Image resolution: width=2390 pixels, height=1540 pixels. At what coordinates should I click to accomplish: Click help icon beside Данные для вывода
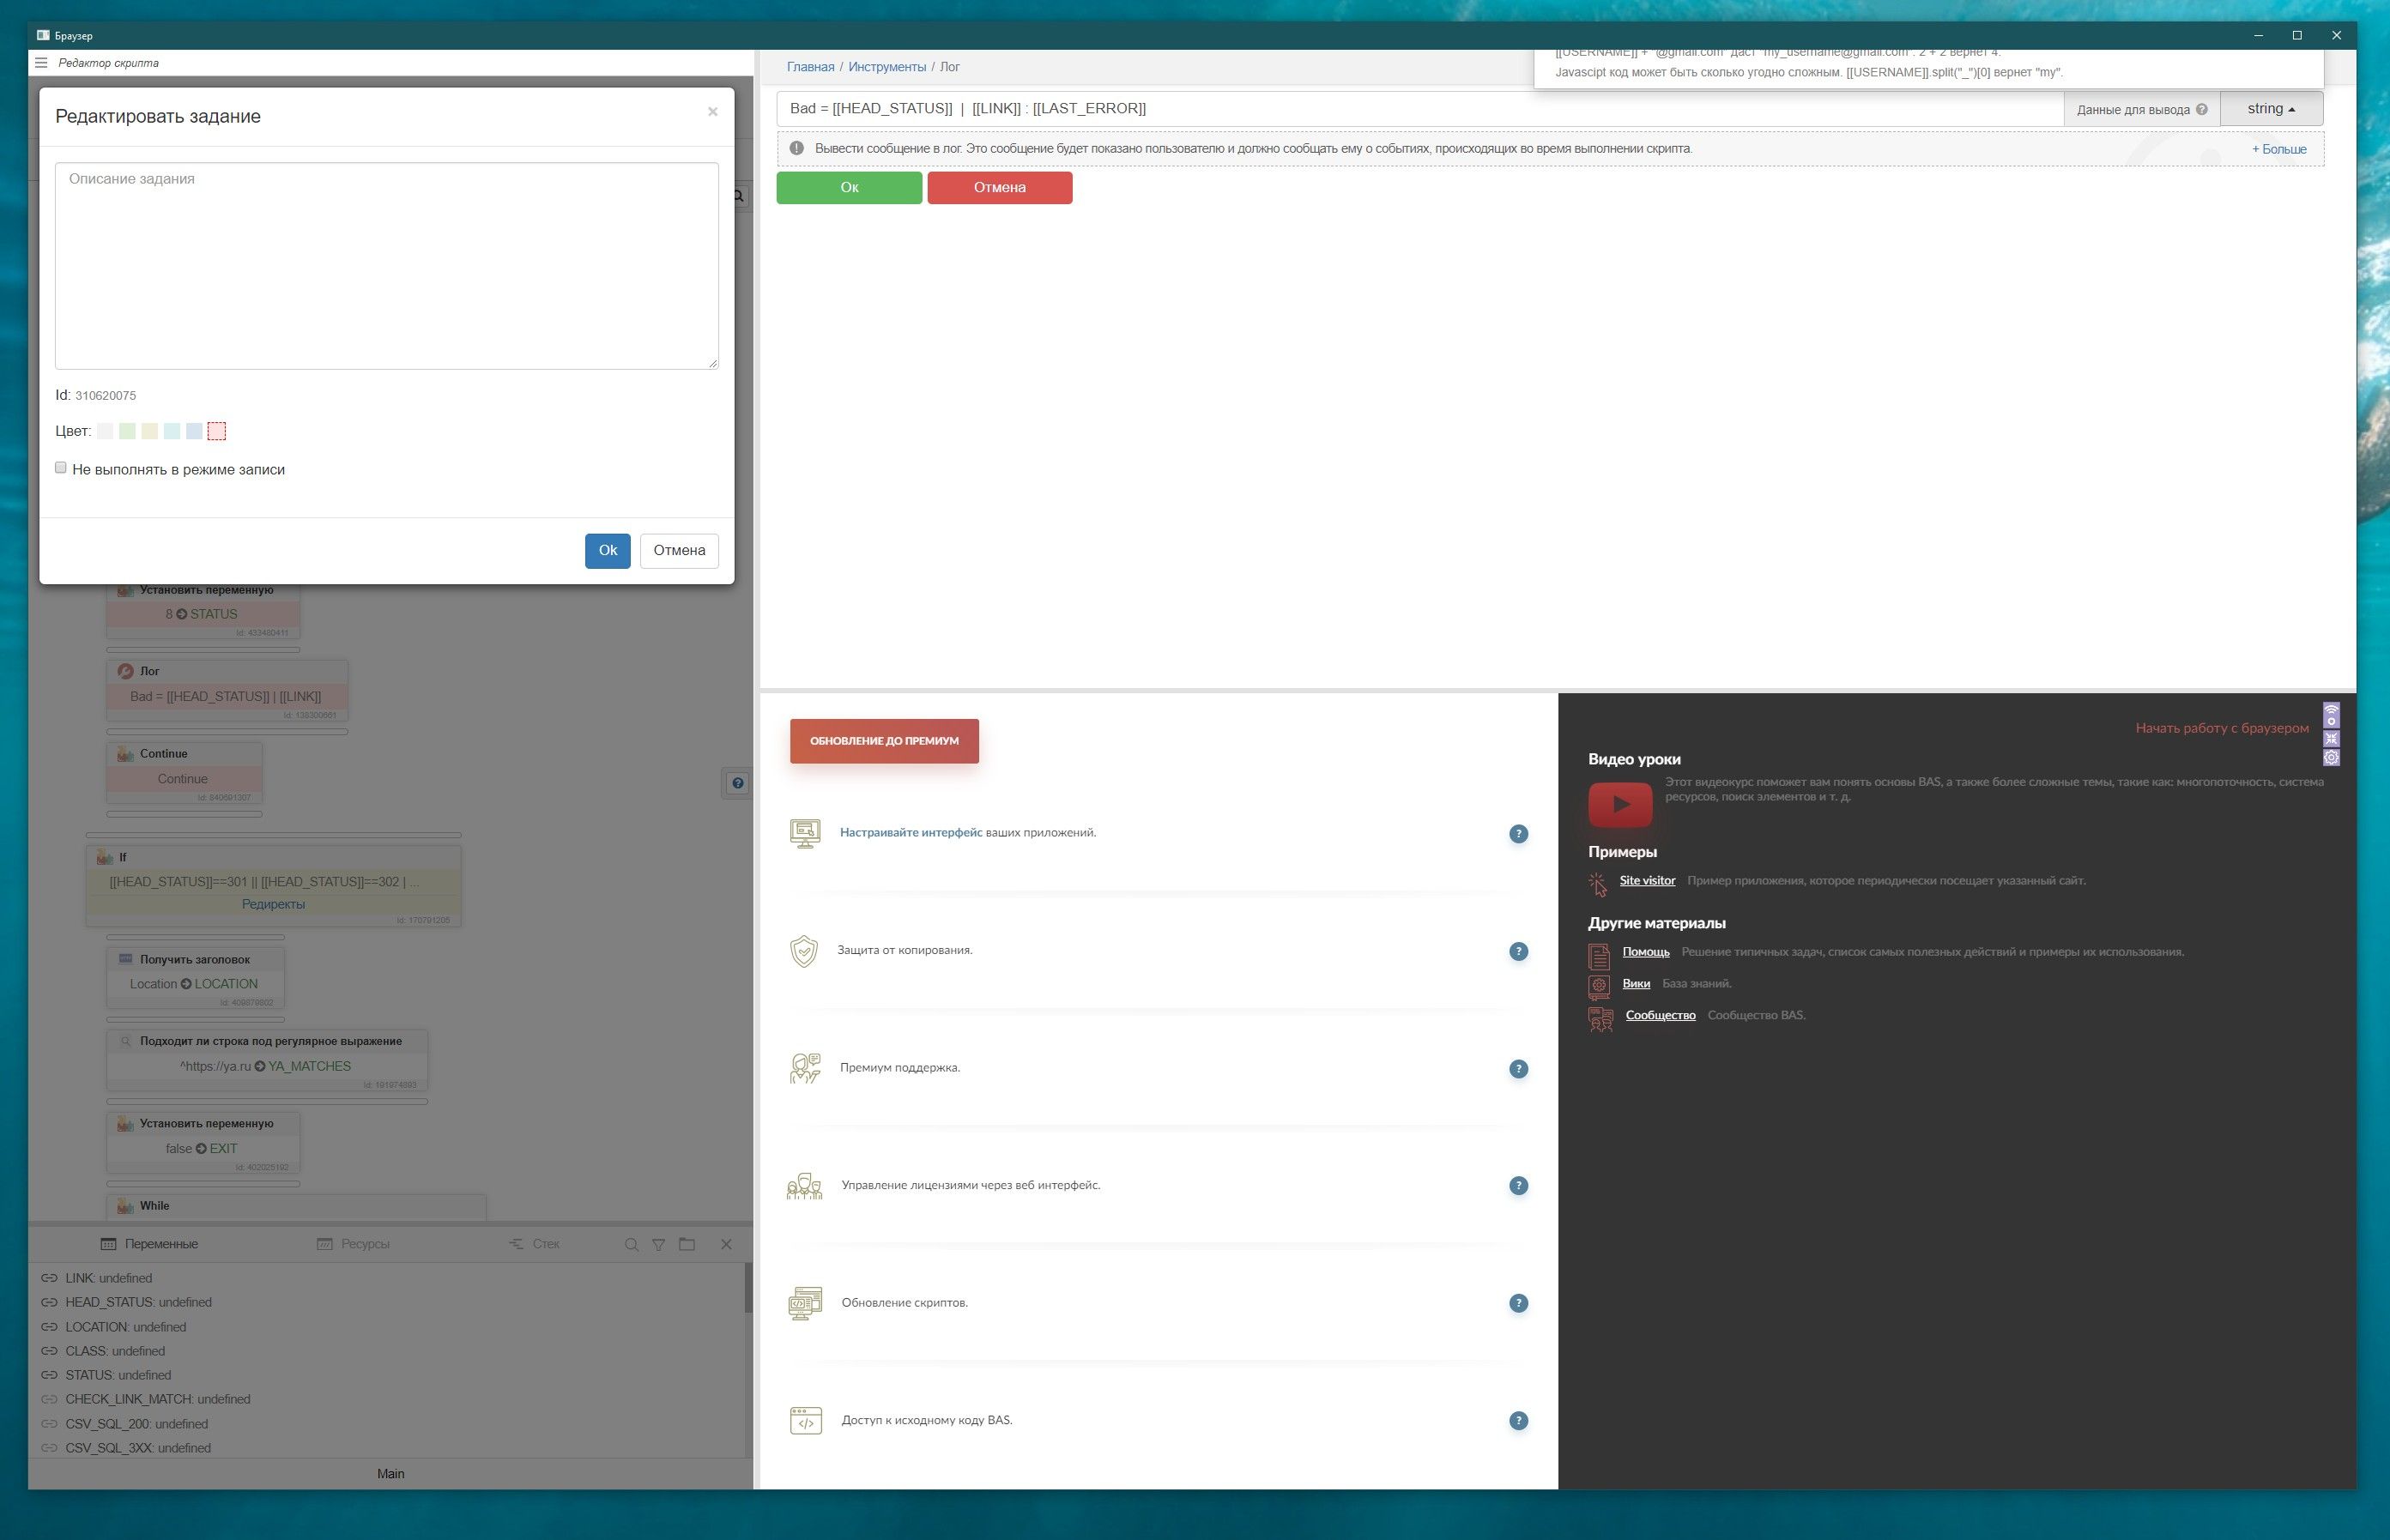(2201, 110)
